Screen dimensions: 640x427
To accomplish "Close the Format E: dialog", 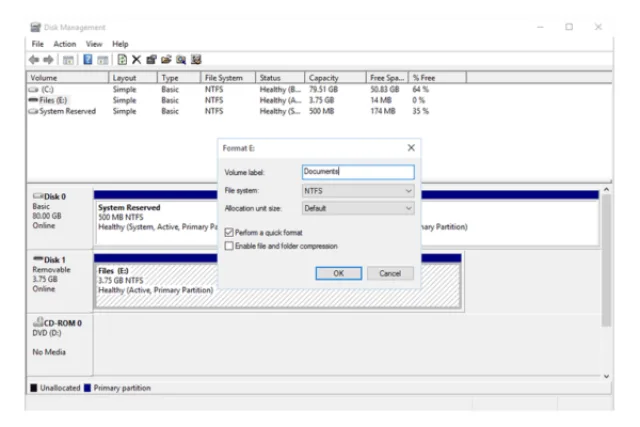I will click(411, 148).
